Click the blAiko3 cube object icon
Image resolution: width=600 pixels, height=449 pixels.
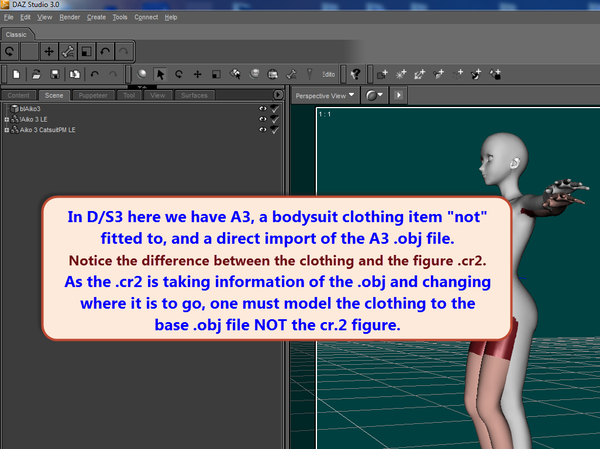[15, 109]
